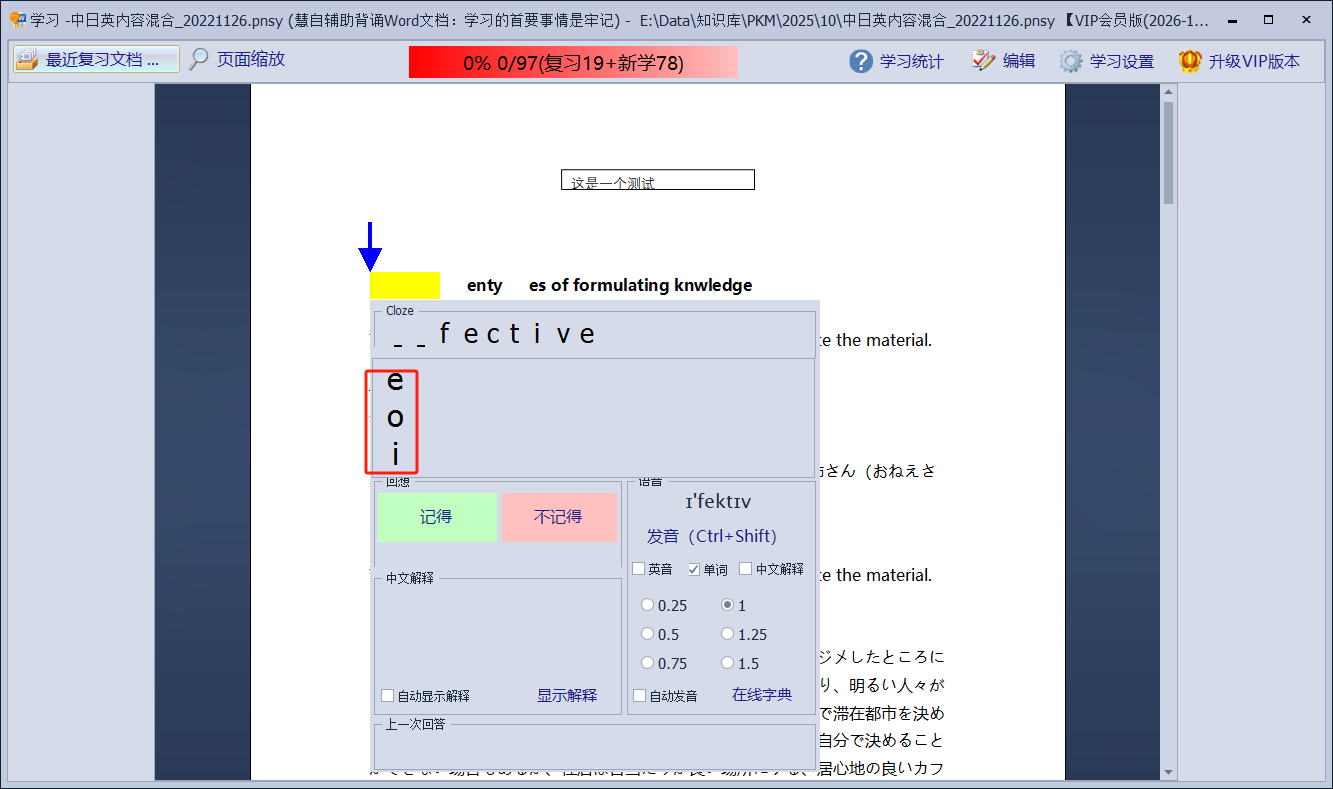Click the application icon in the title bar
The height and width of the screenshot is (789, 1333).
[18, 19]
